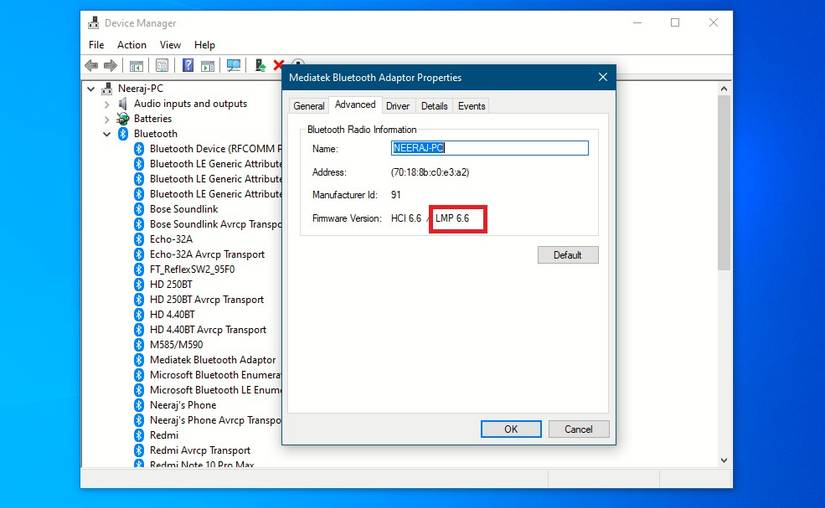Open the Events tab
Image resolution: width=825 pixels, height=508 pixels.
point(471,106)
